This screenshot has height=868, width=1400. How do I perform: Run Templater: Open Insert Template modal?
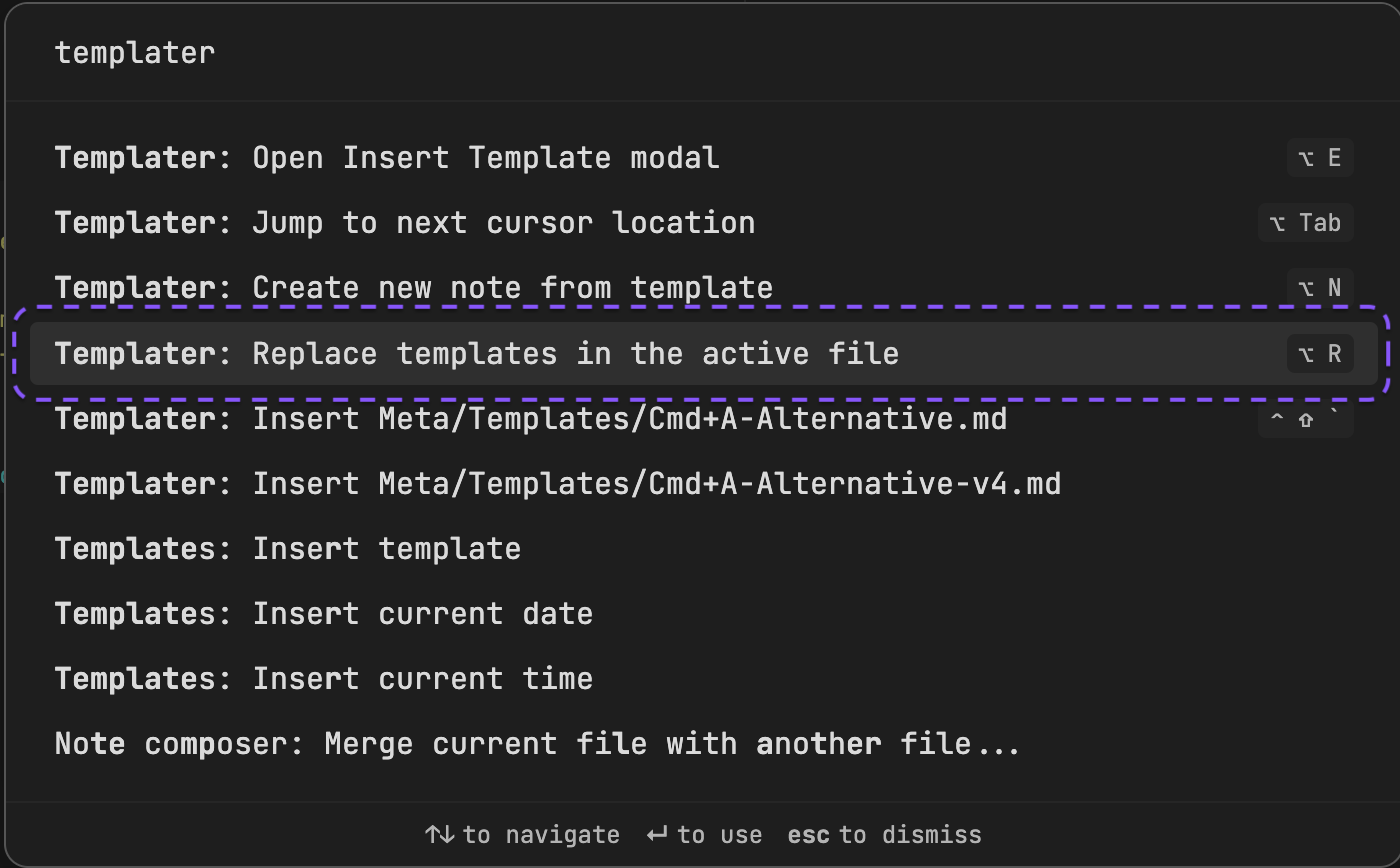click(x=387, y=158)
